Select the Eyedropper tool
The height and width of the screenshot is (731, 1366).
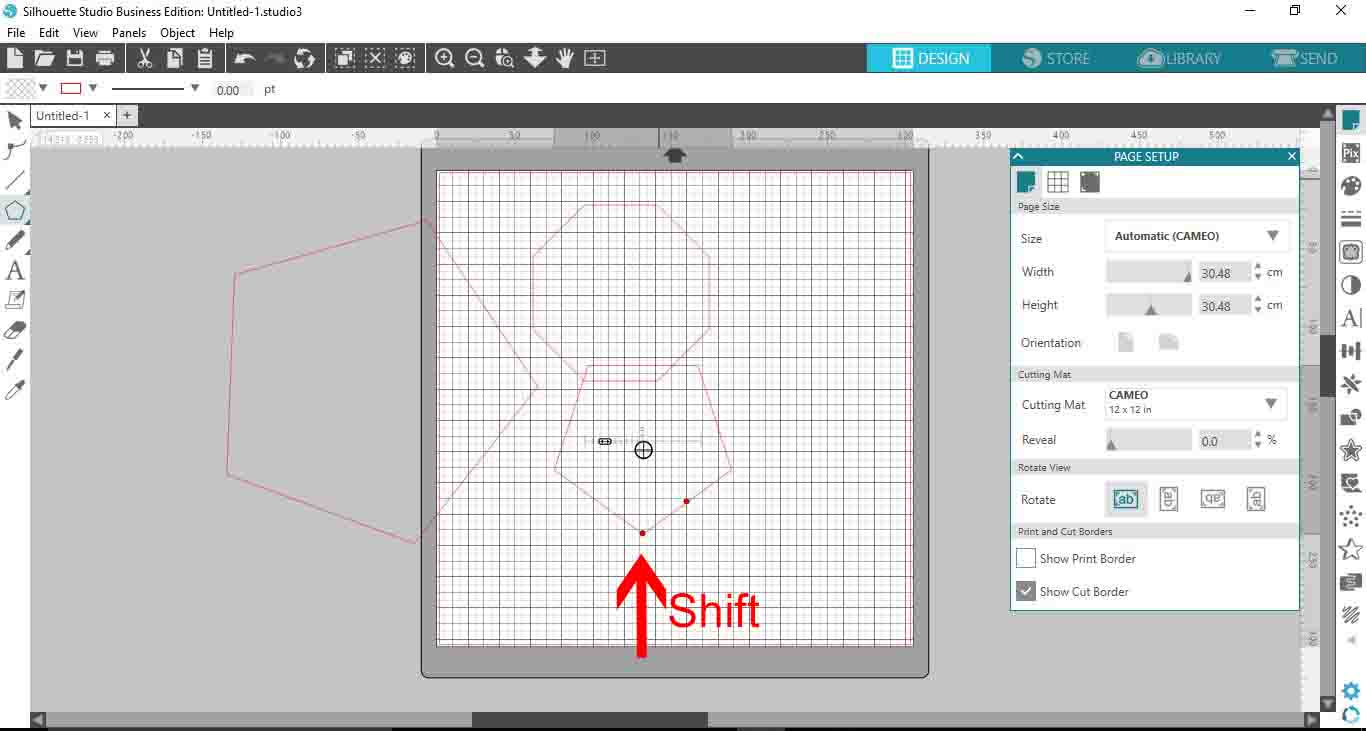[x=15, y=390]
